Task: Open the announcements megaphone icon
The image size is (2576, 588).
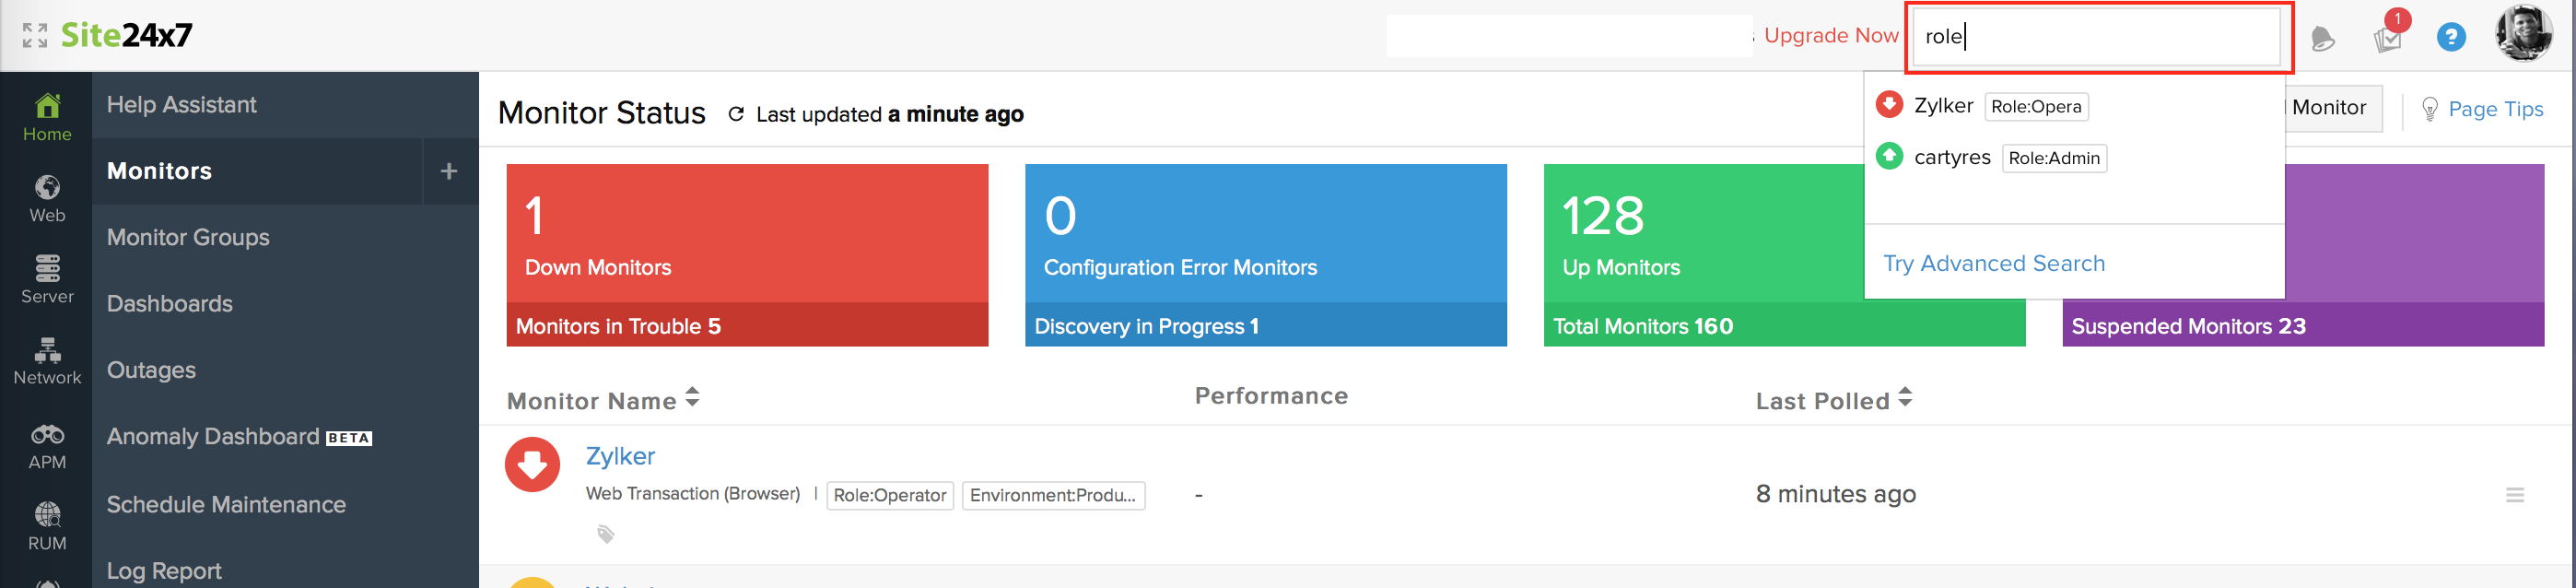Action: point(2322,39)
